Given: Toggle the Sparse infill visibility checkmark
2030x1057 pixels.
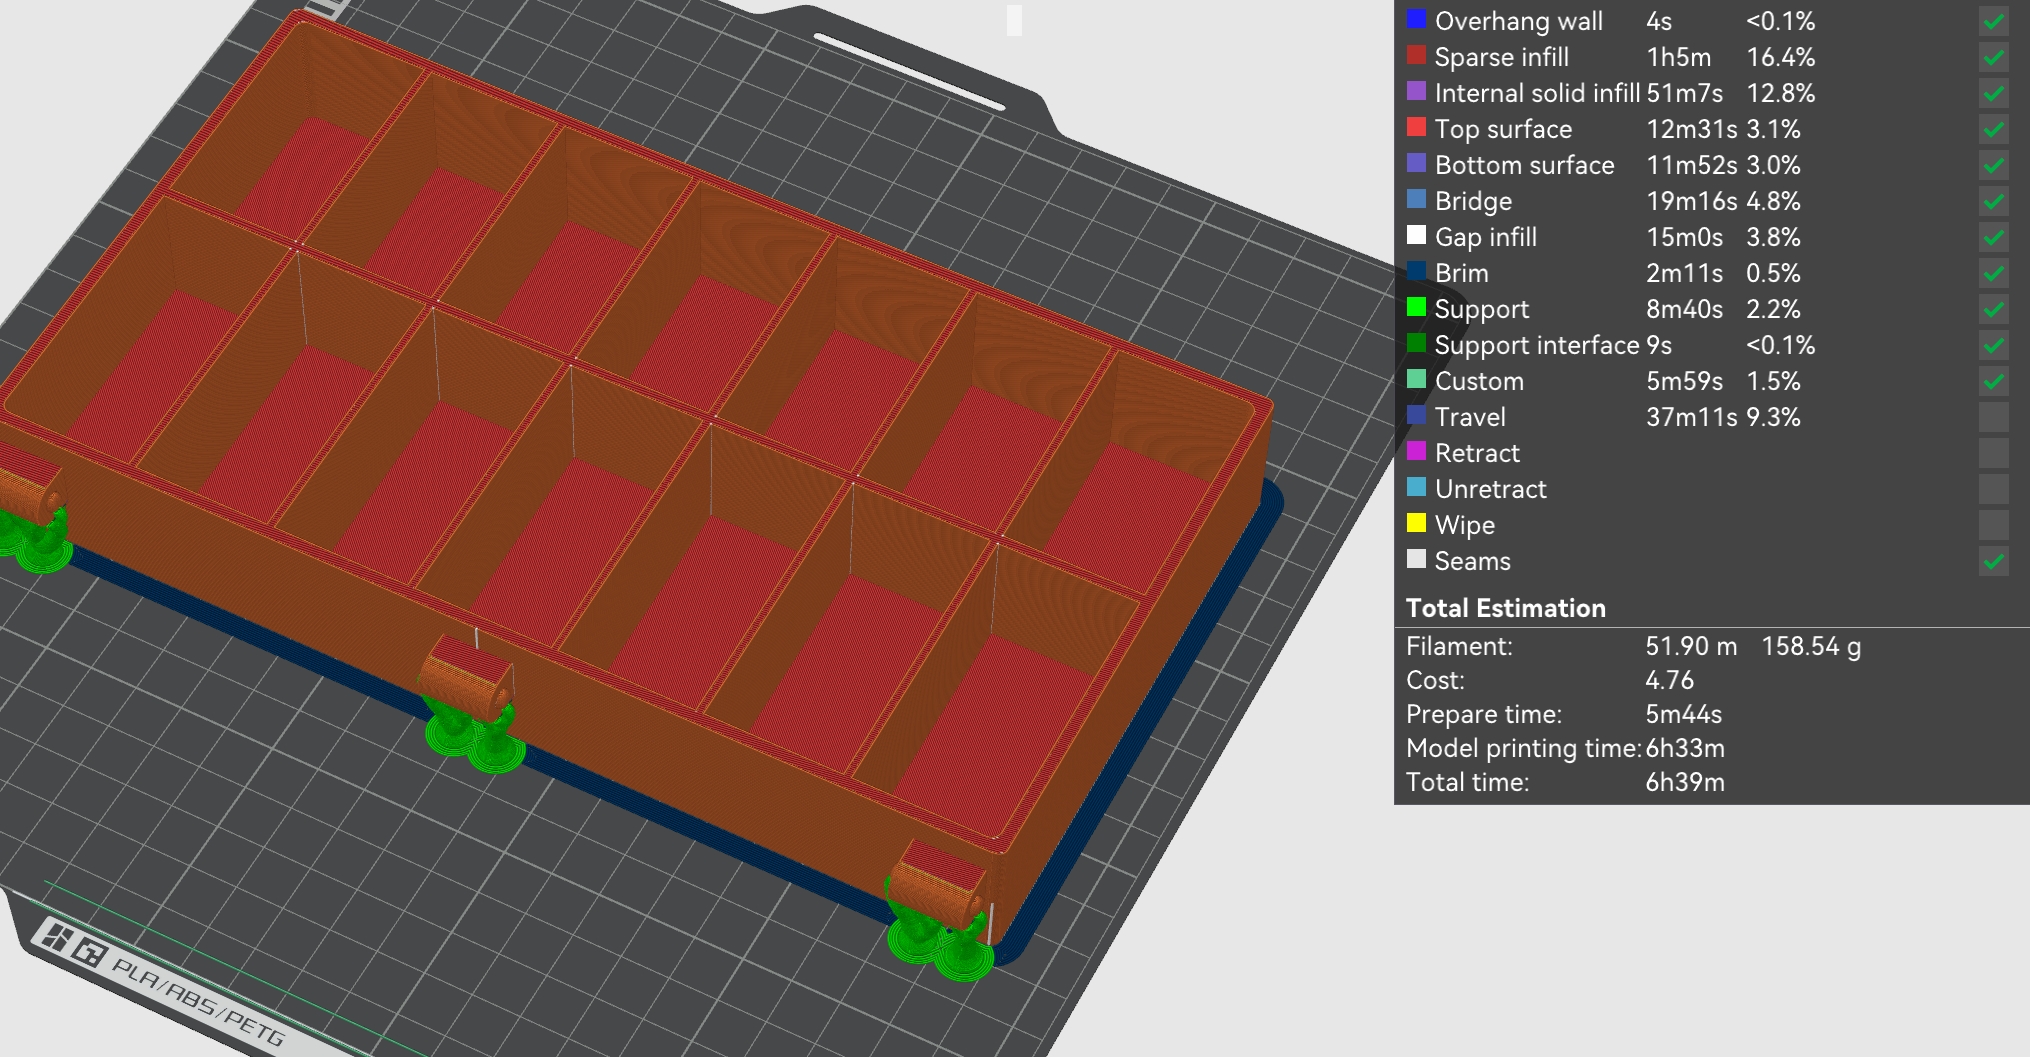Looking at the screenshot, I should [1992, 57].
